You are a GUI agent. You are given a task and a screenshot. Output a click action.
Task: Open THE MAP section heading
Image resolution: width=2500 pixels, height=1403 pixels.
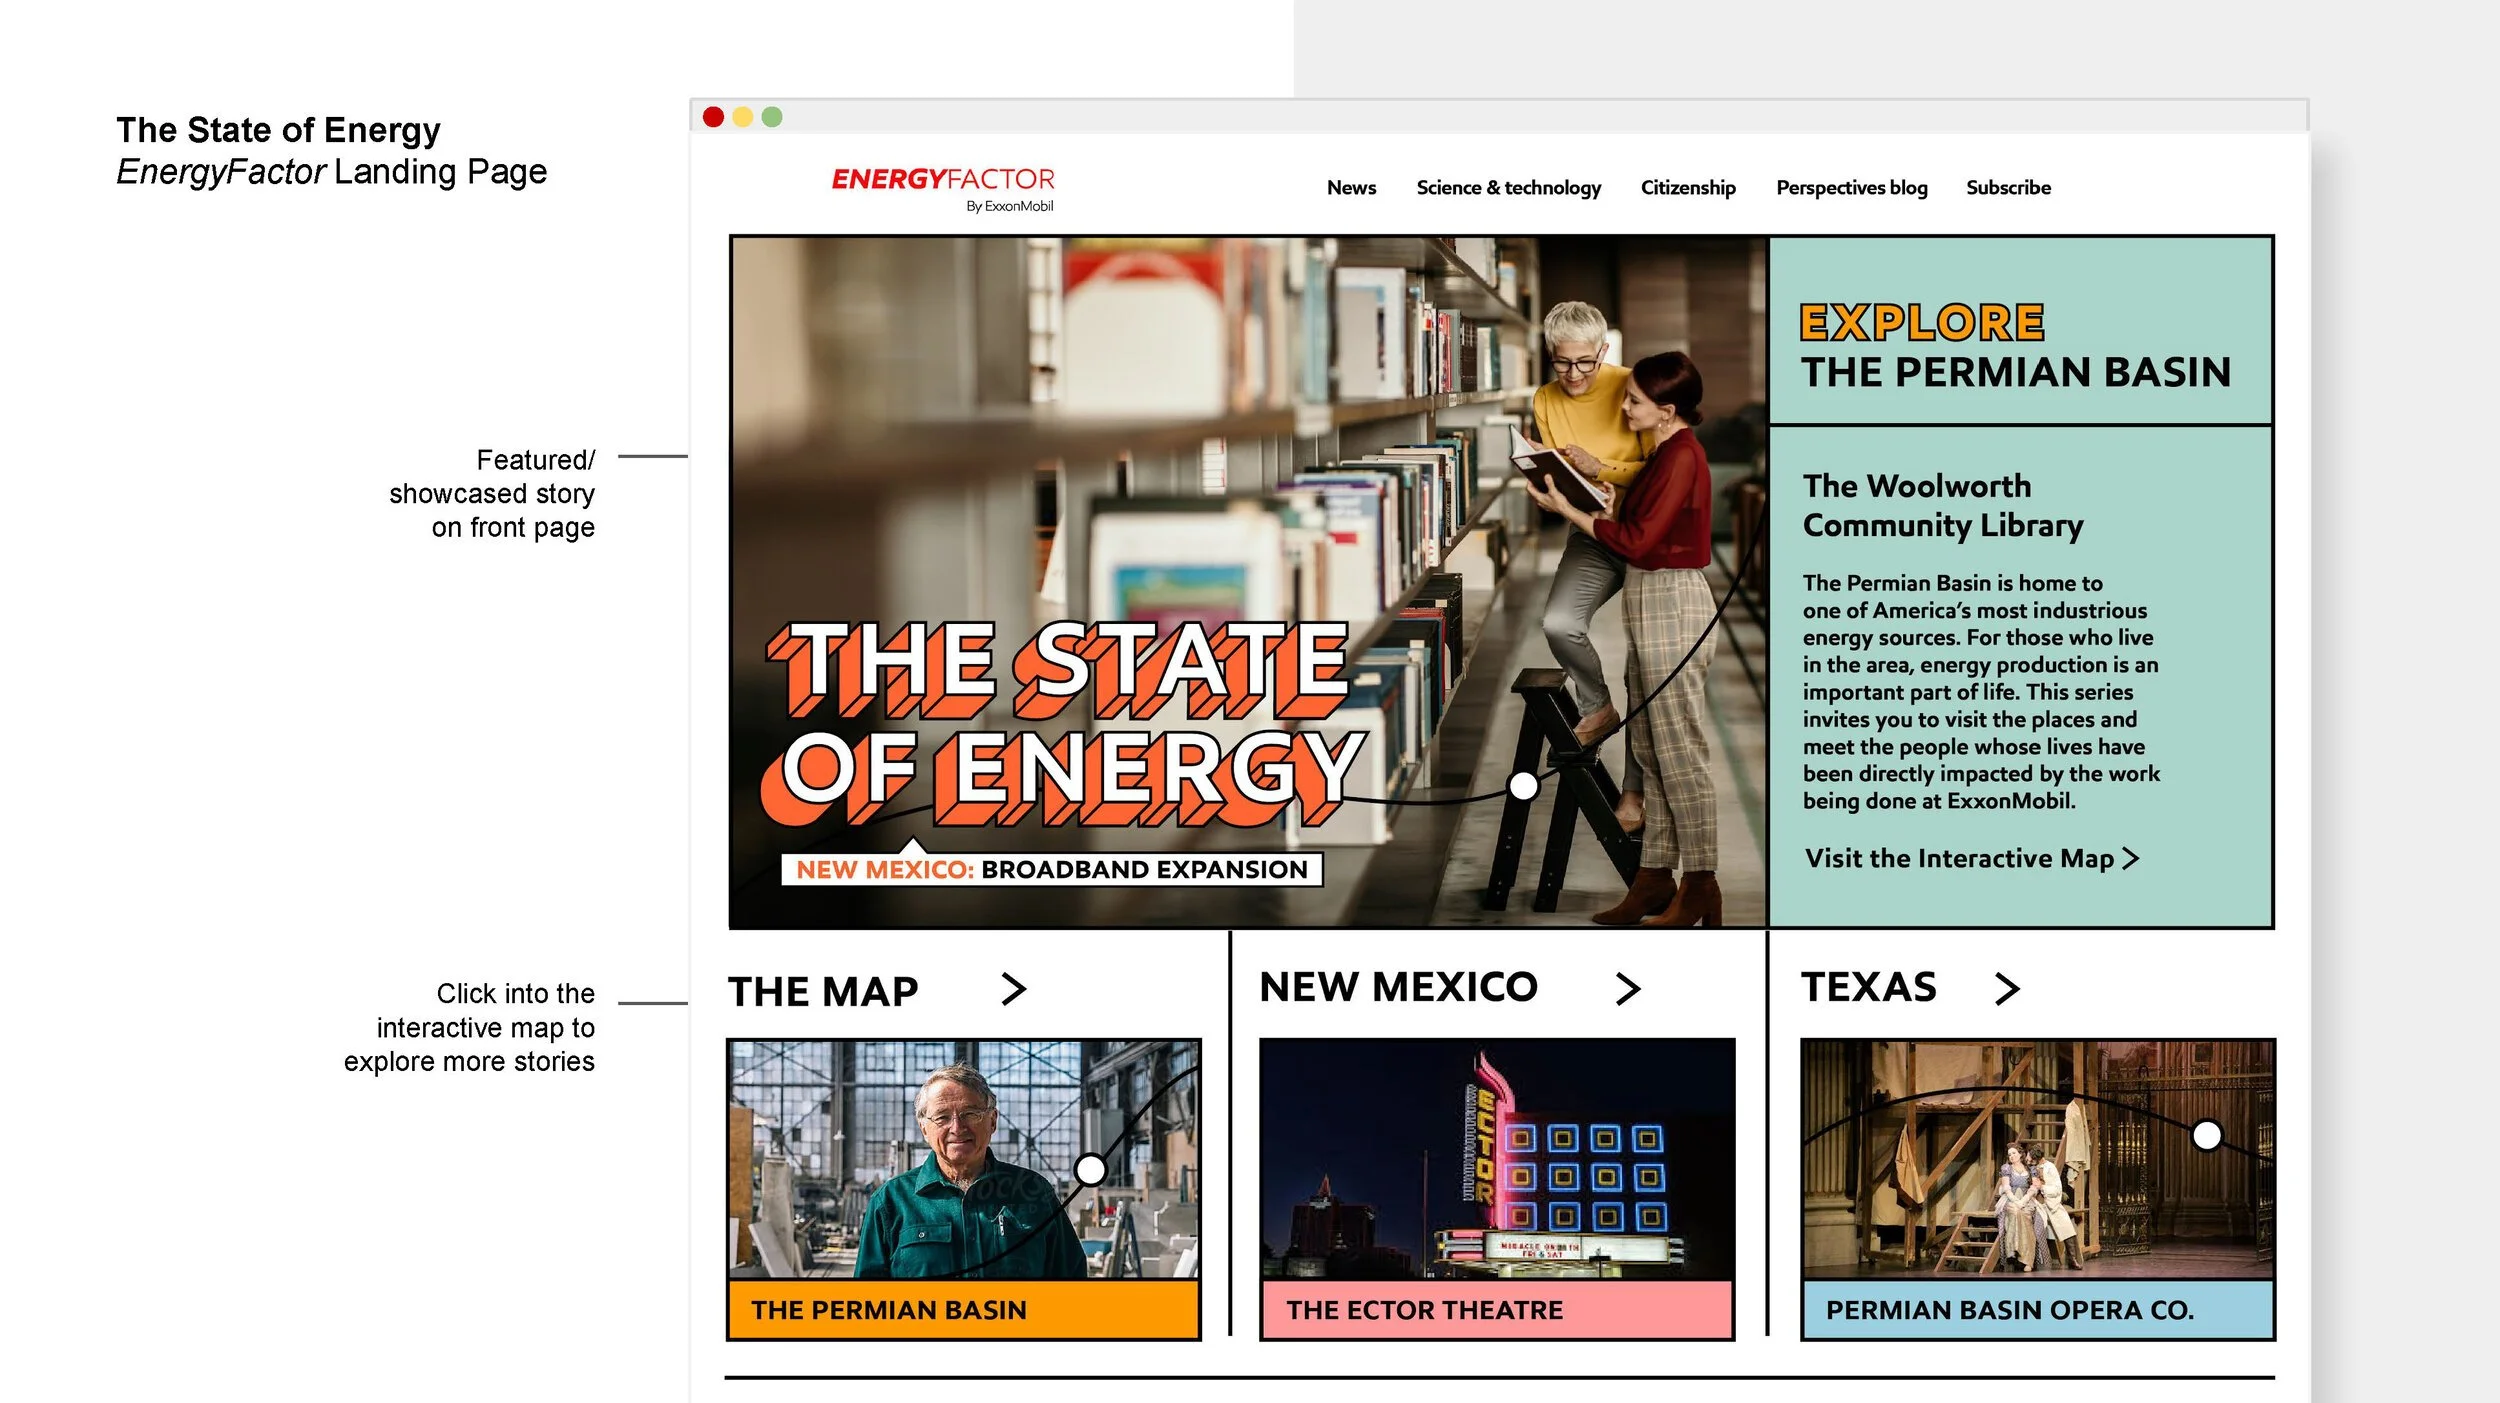click(x=823, y=992)
